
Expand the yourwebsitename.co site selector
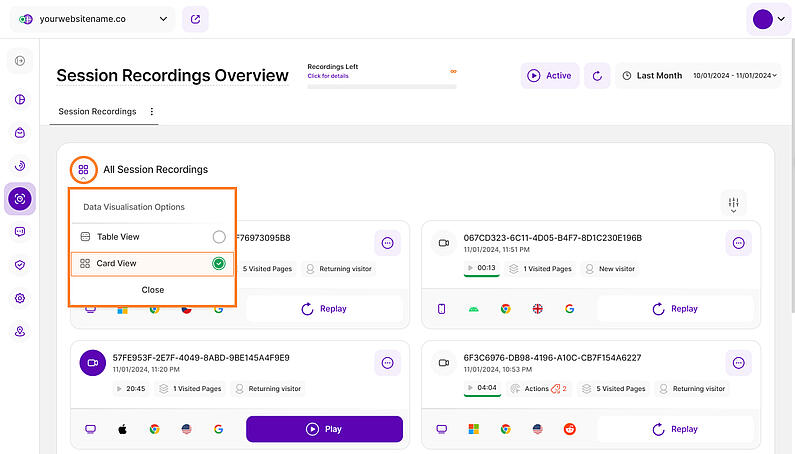[93, 19]
